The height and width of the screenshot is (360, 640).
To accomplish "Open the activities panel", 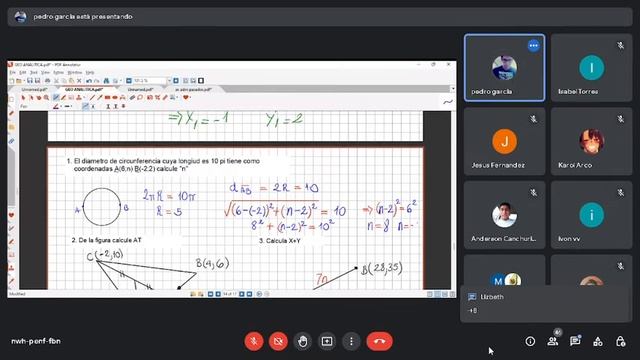I will [598, 341].
